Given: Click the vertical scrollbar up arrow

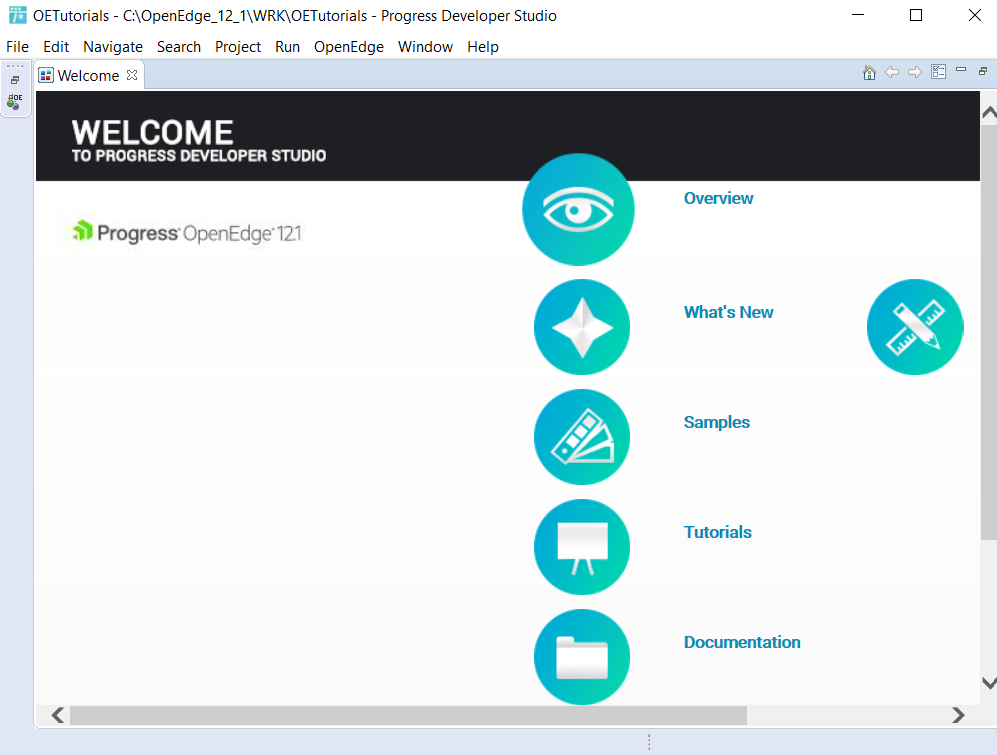Looking at the screenshot, I should (989, 113).
